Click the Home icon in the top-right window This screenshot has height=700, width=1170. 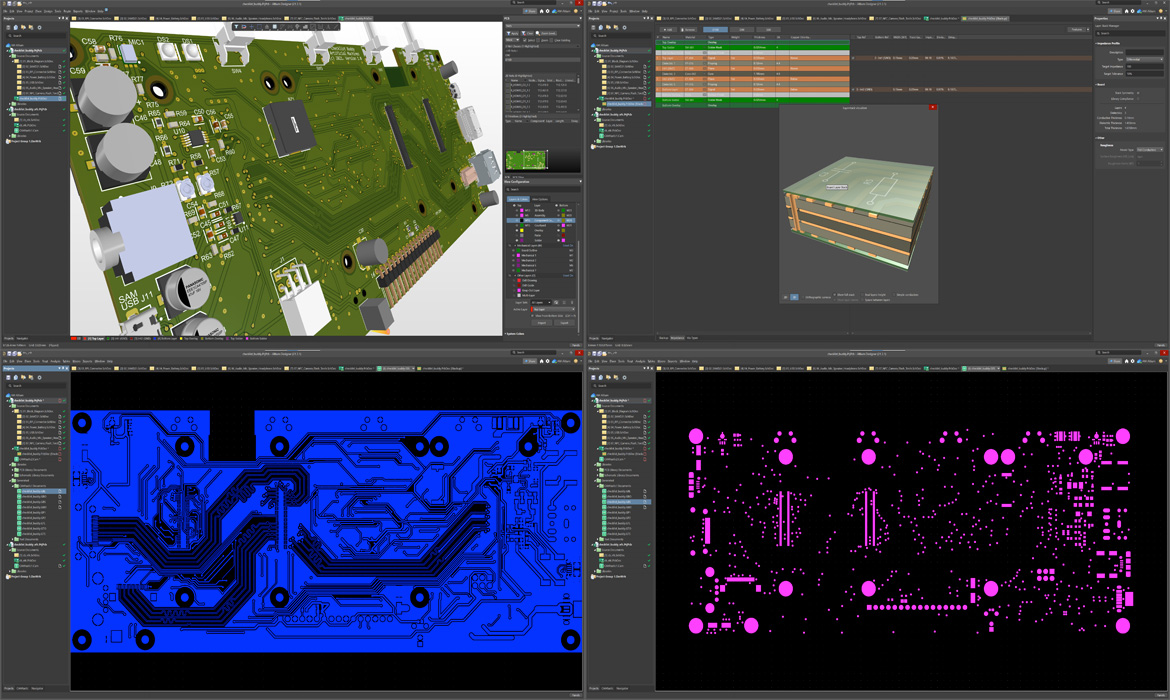click(1127, 11)
